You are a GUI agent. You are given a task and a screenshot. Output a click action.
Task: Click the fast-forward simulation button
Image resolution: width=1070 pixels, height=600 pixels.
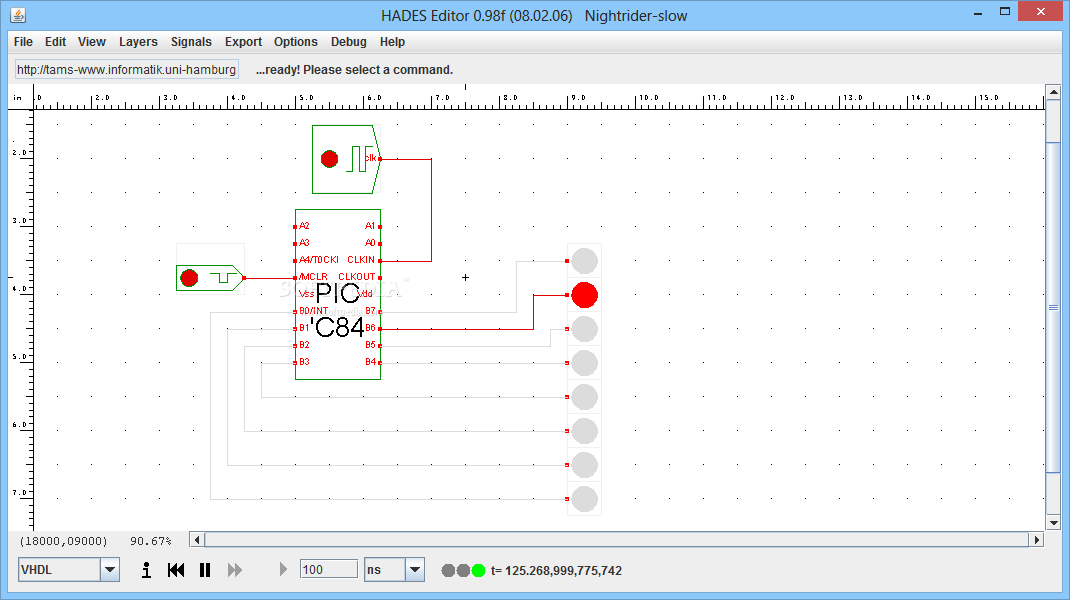[x=235, y=570]
